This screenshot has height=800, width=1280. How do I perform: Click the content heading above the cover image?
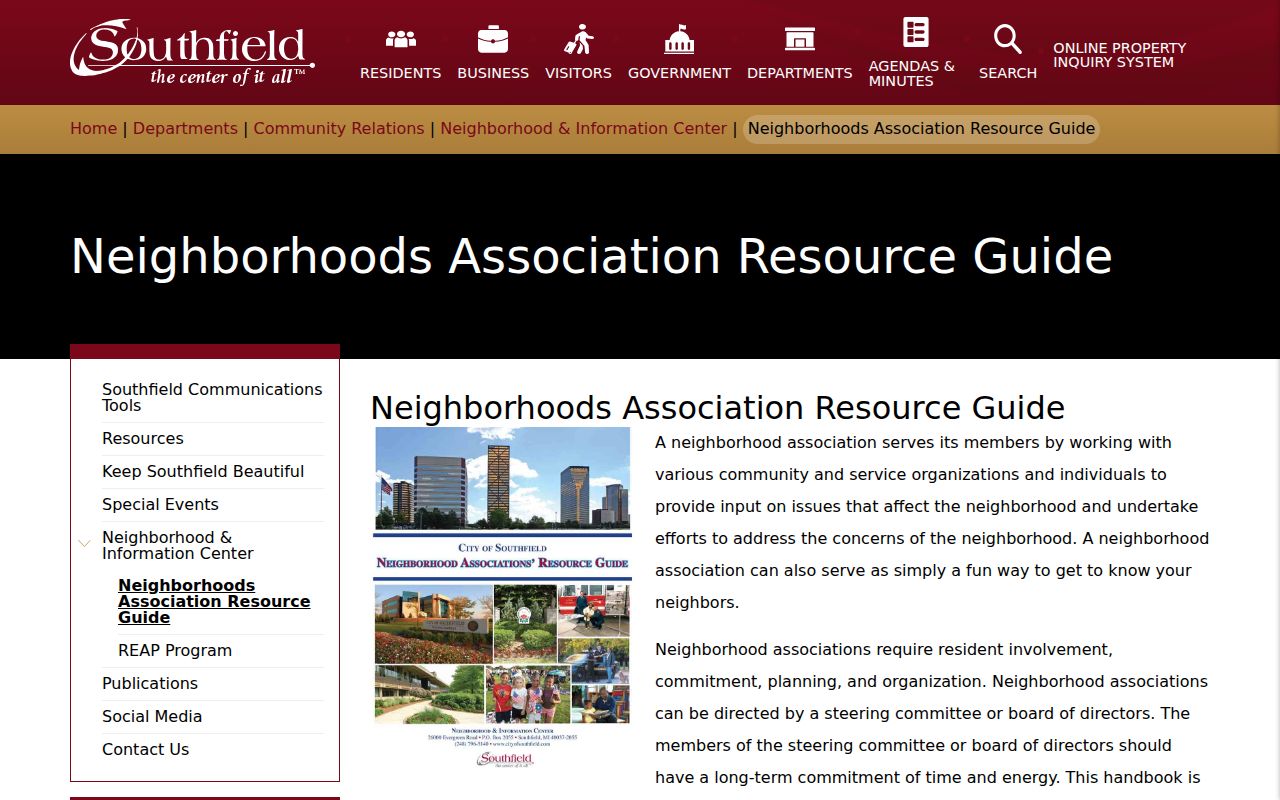717,408
